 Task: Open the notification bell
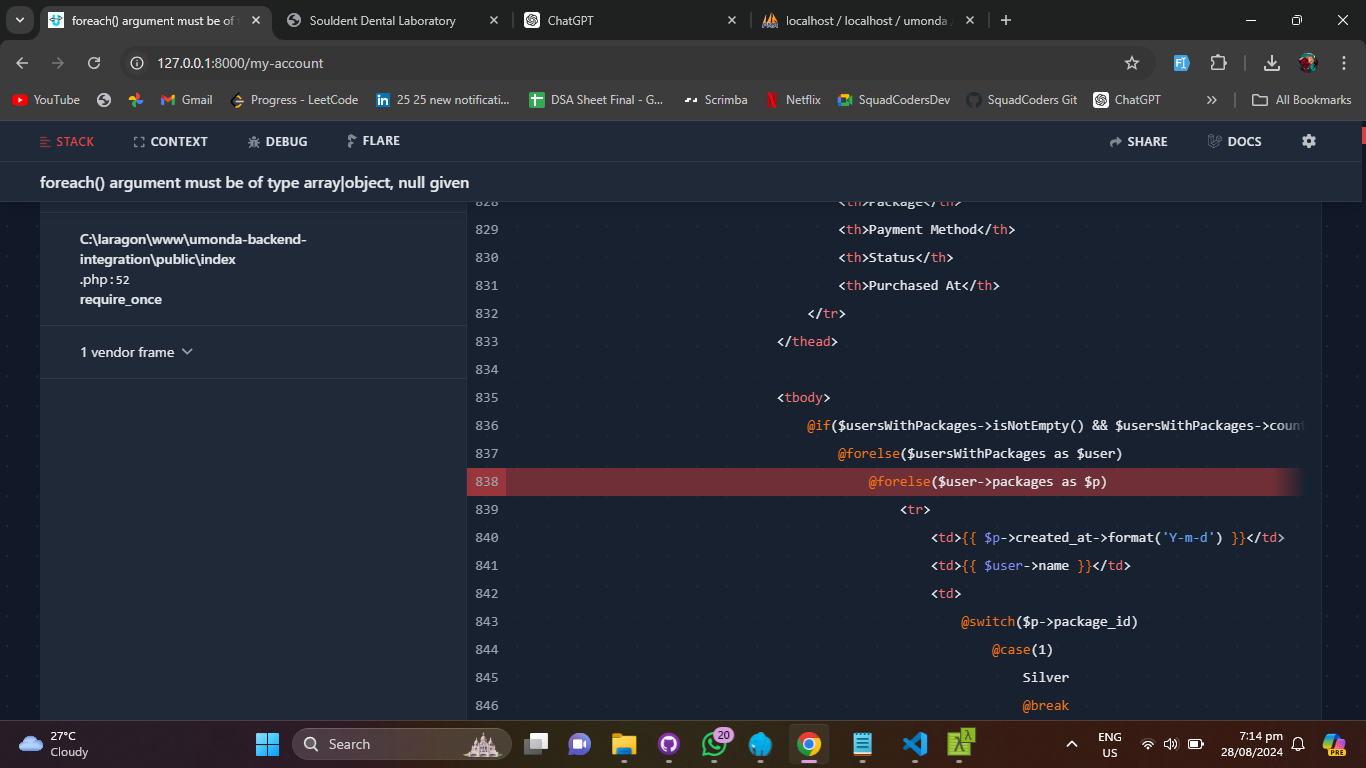click(x=1298, y=744)
